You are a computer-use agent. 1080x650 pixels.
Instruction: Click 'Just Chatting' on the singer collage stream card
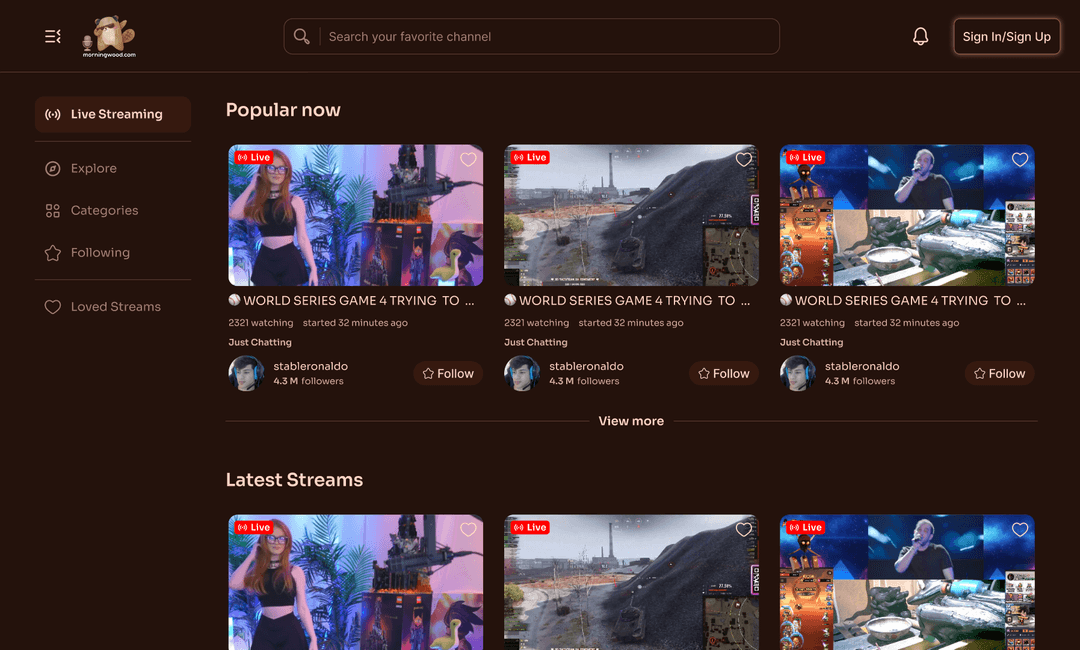(811, 342)
